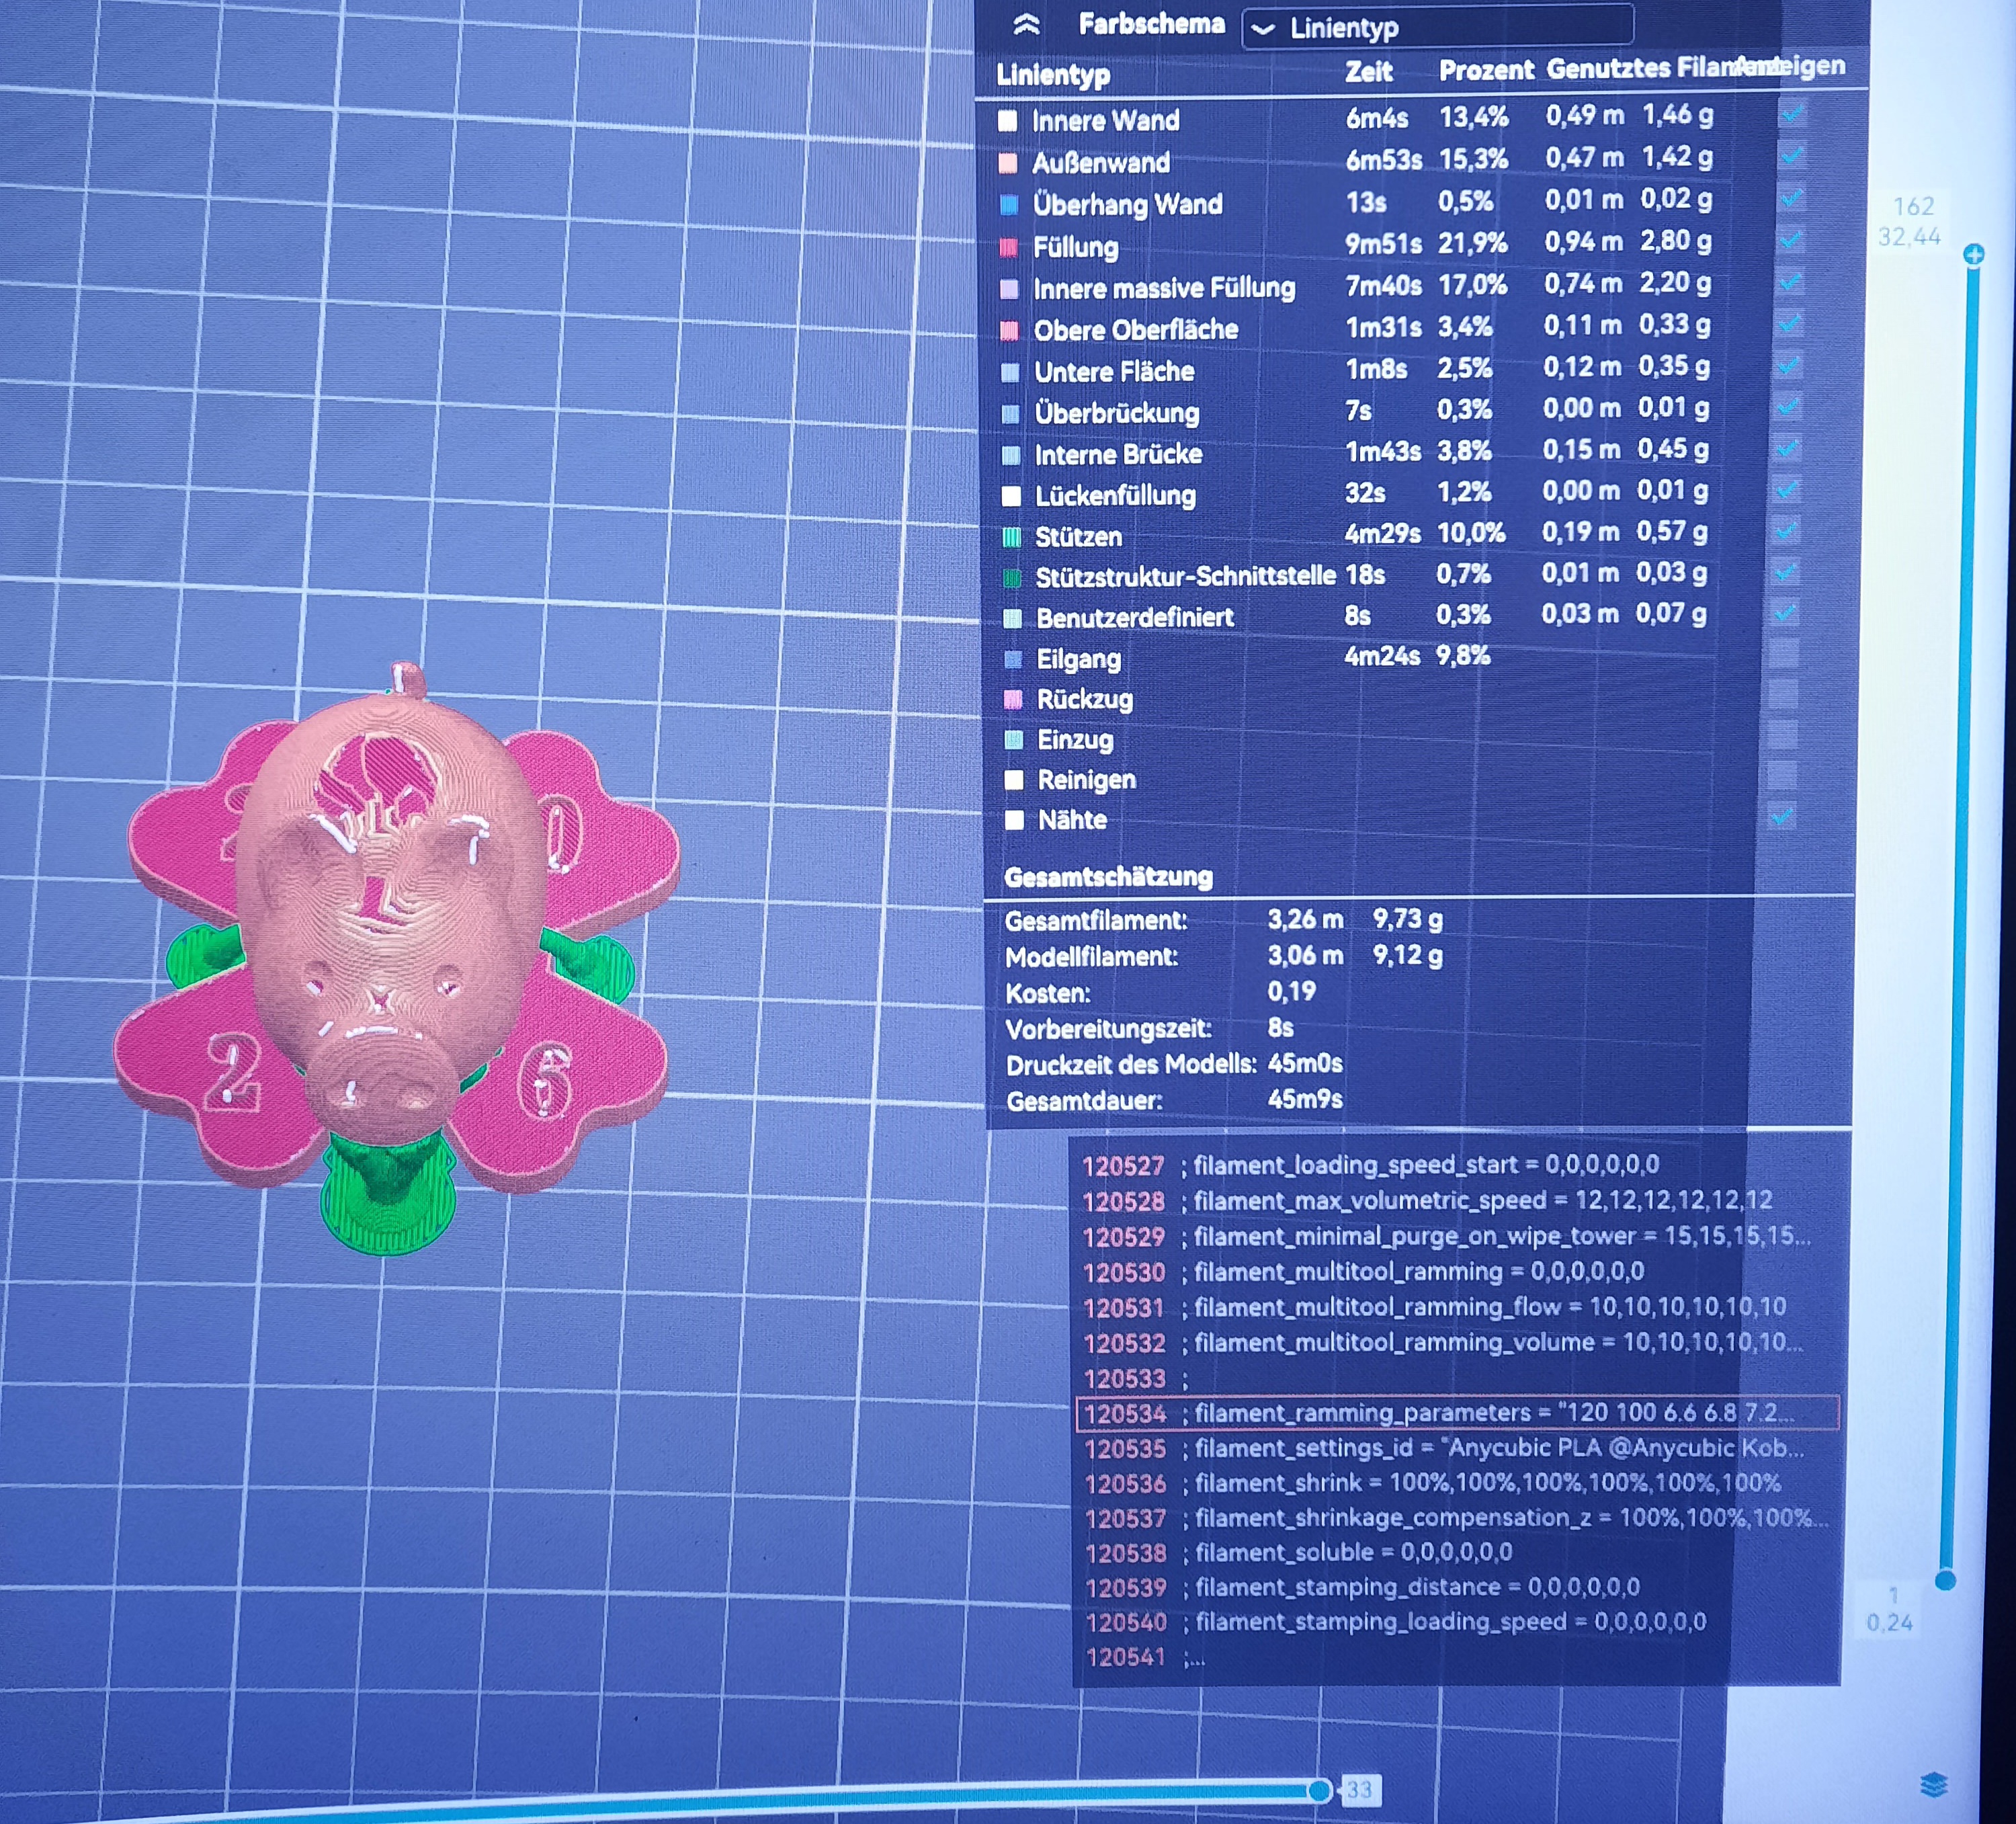
Task: Click the Überbrückung row label
Action: tap(1116, 412)
